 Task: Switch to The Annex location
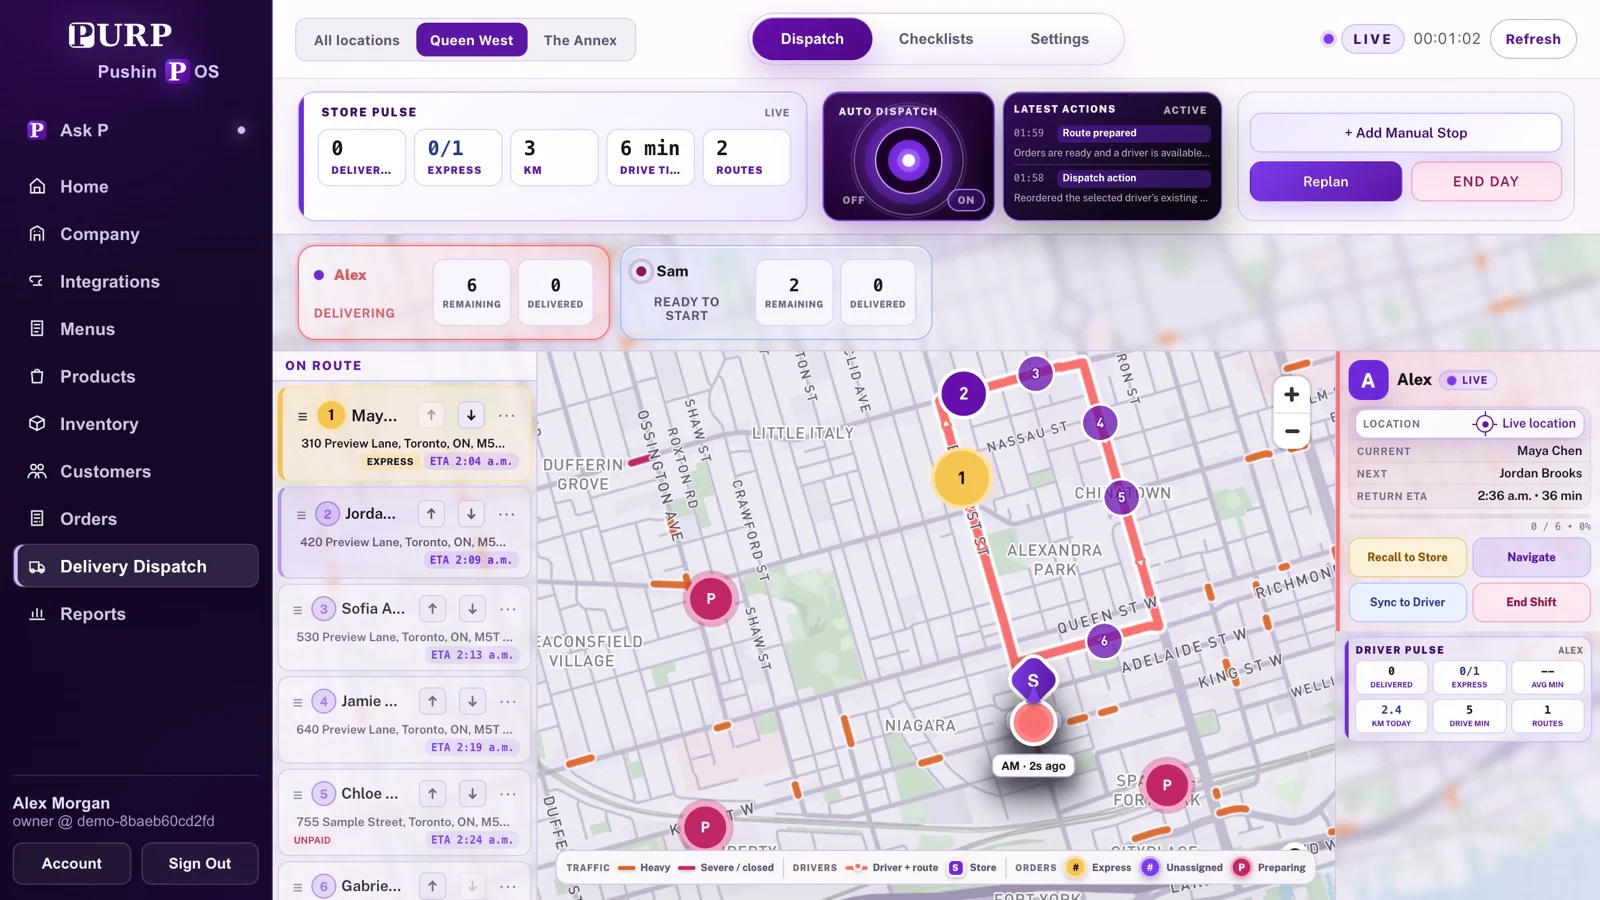tap(580, 40)
